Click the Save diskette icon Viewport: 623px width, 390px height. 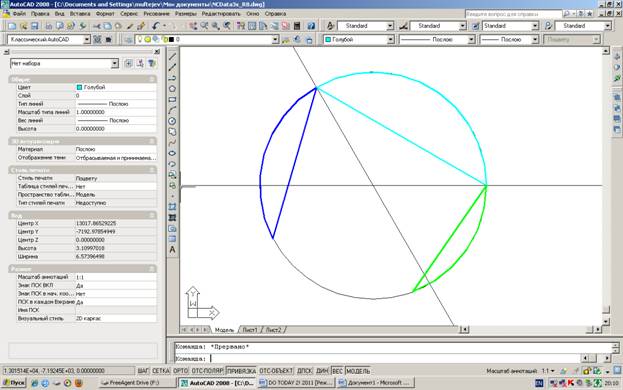pyautogui.click(x=35, y=26)
